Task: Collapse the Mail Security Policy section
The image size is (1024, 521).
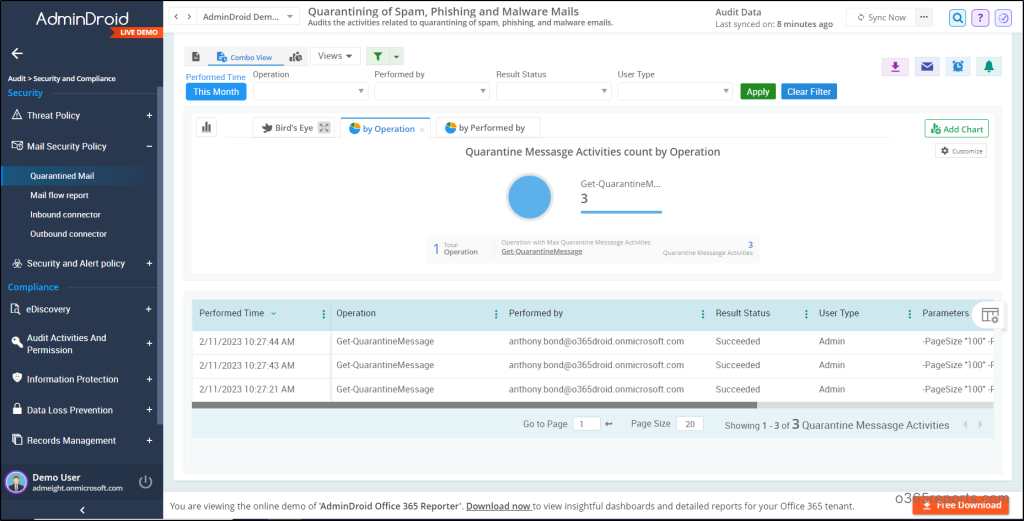Action: click(x=149, y=146)
